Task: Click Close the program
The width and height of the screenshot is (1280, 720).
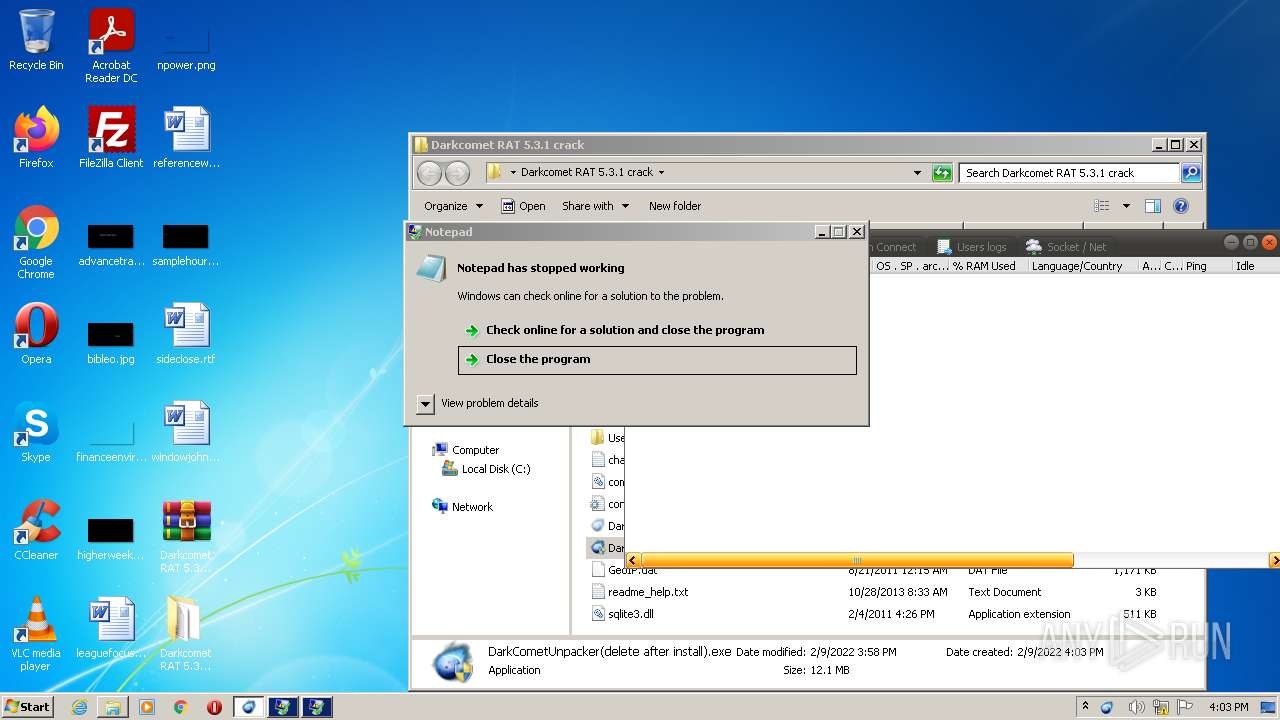Action: tap(657, 360)
